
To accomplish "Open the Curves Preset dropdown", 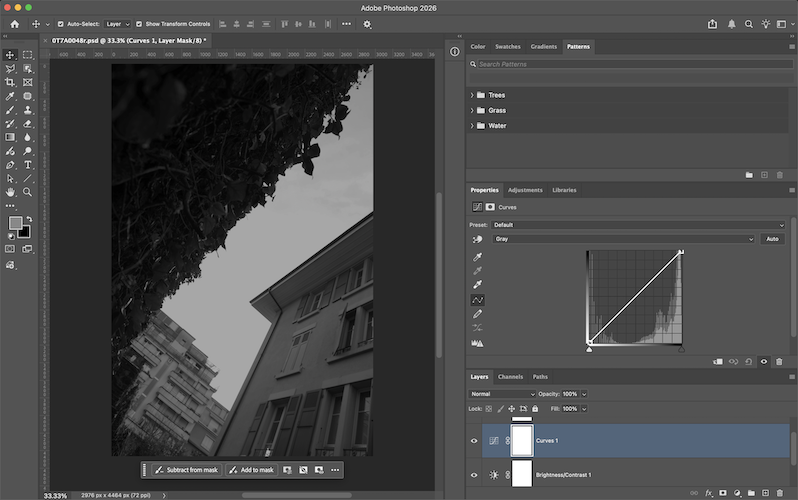I will pos(638,225).
